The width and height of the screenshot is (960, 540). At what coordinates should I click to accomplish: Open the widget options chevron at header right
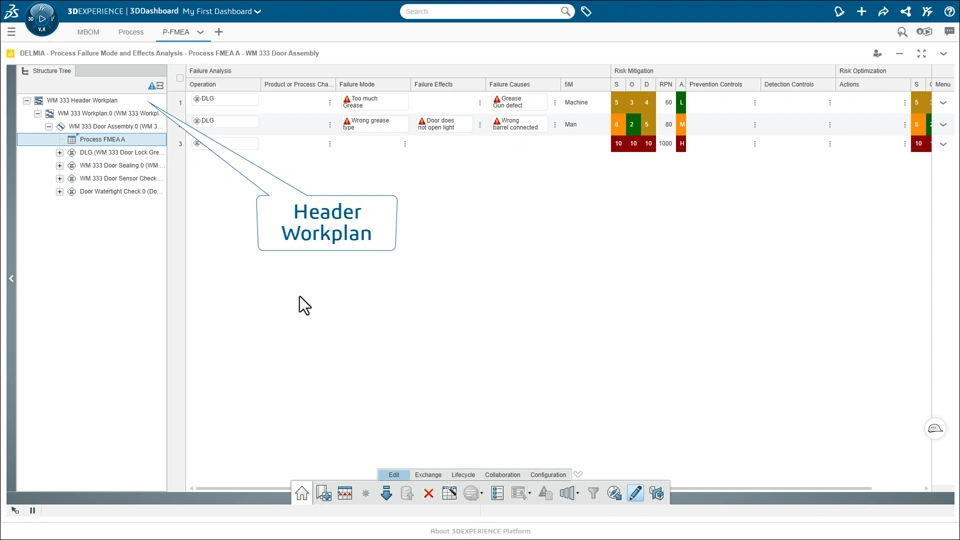click(943, 53)
